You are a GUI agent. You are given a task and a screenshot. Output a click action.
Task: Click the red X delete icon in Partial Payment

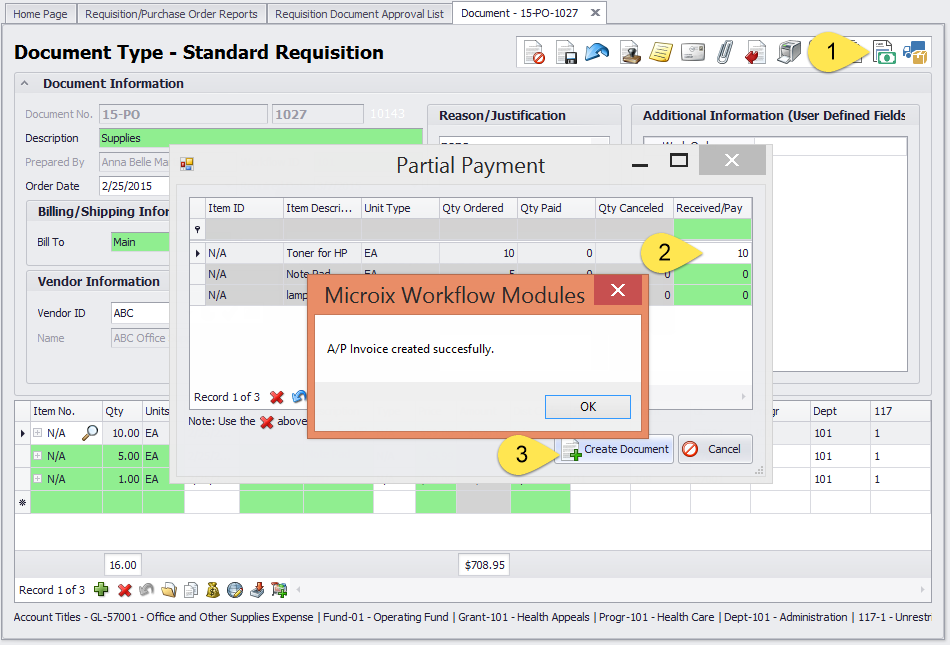277,397
